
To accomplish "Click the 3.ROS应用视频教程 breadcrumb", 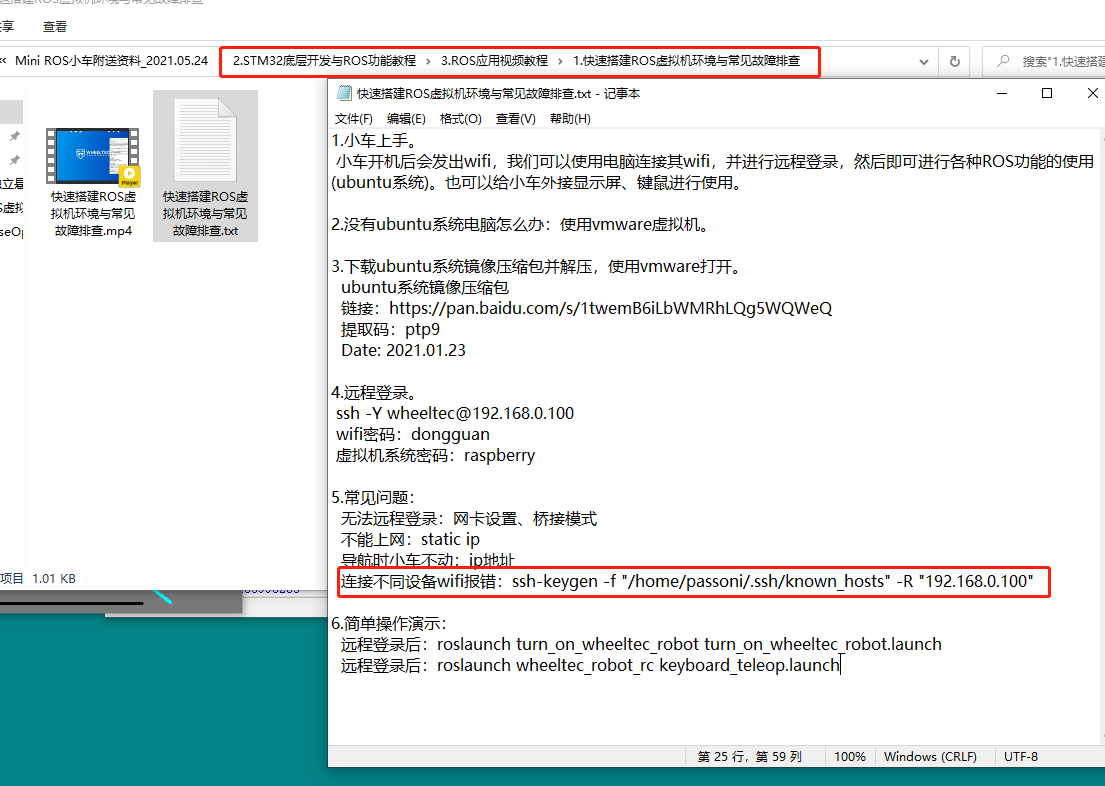I will (x=495, y=61).
